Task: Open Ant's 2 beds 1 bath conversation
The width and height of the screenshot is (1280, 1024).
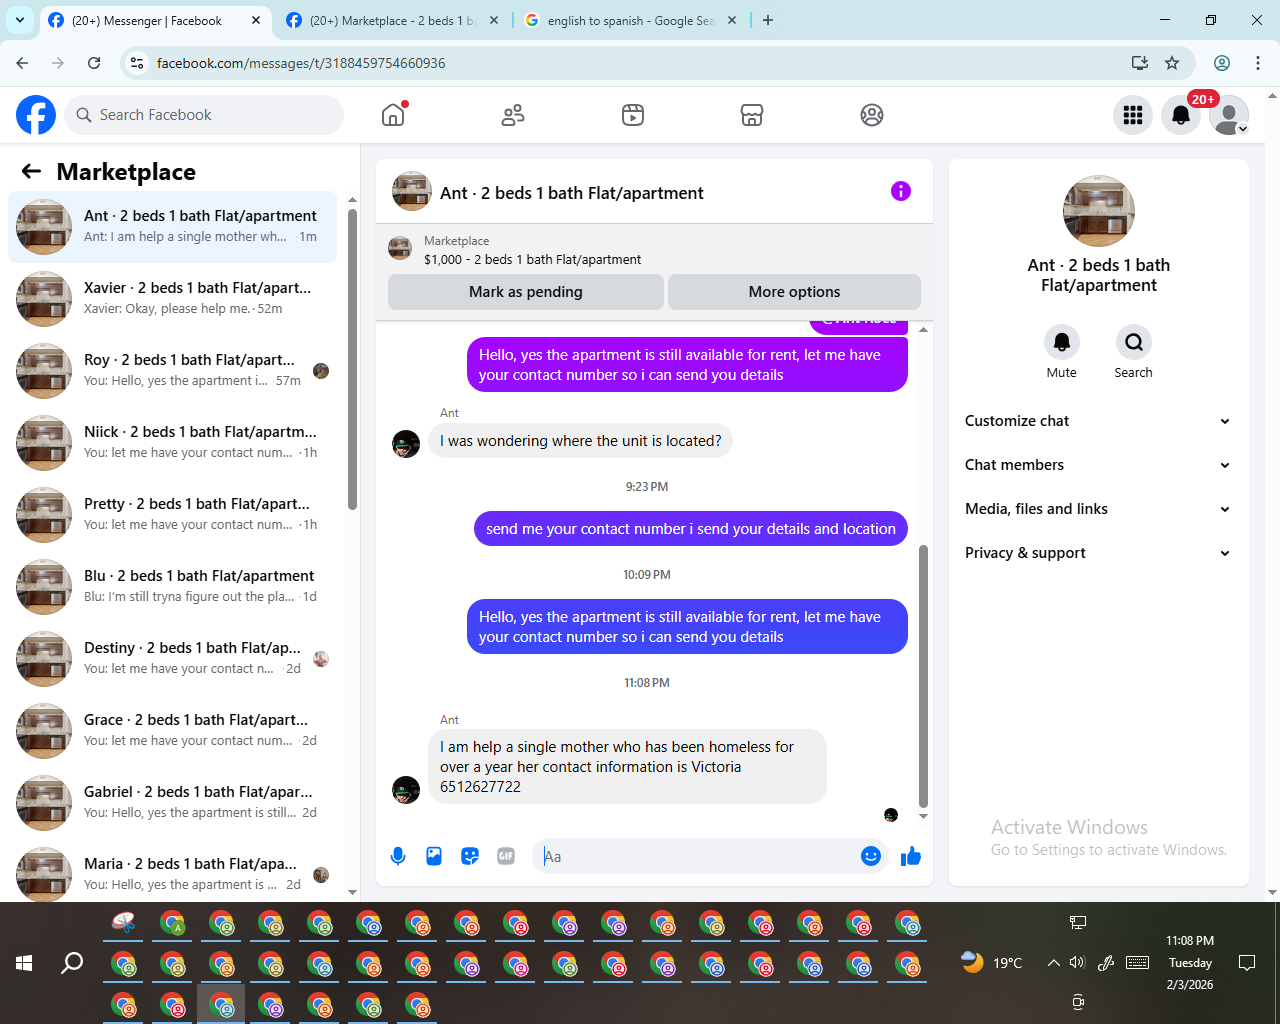Action: point(172,227)
